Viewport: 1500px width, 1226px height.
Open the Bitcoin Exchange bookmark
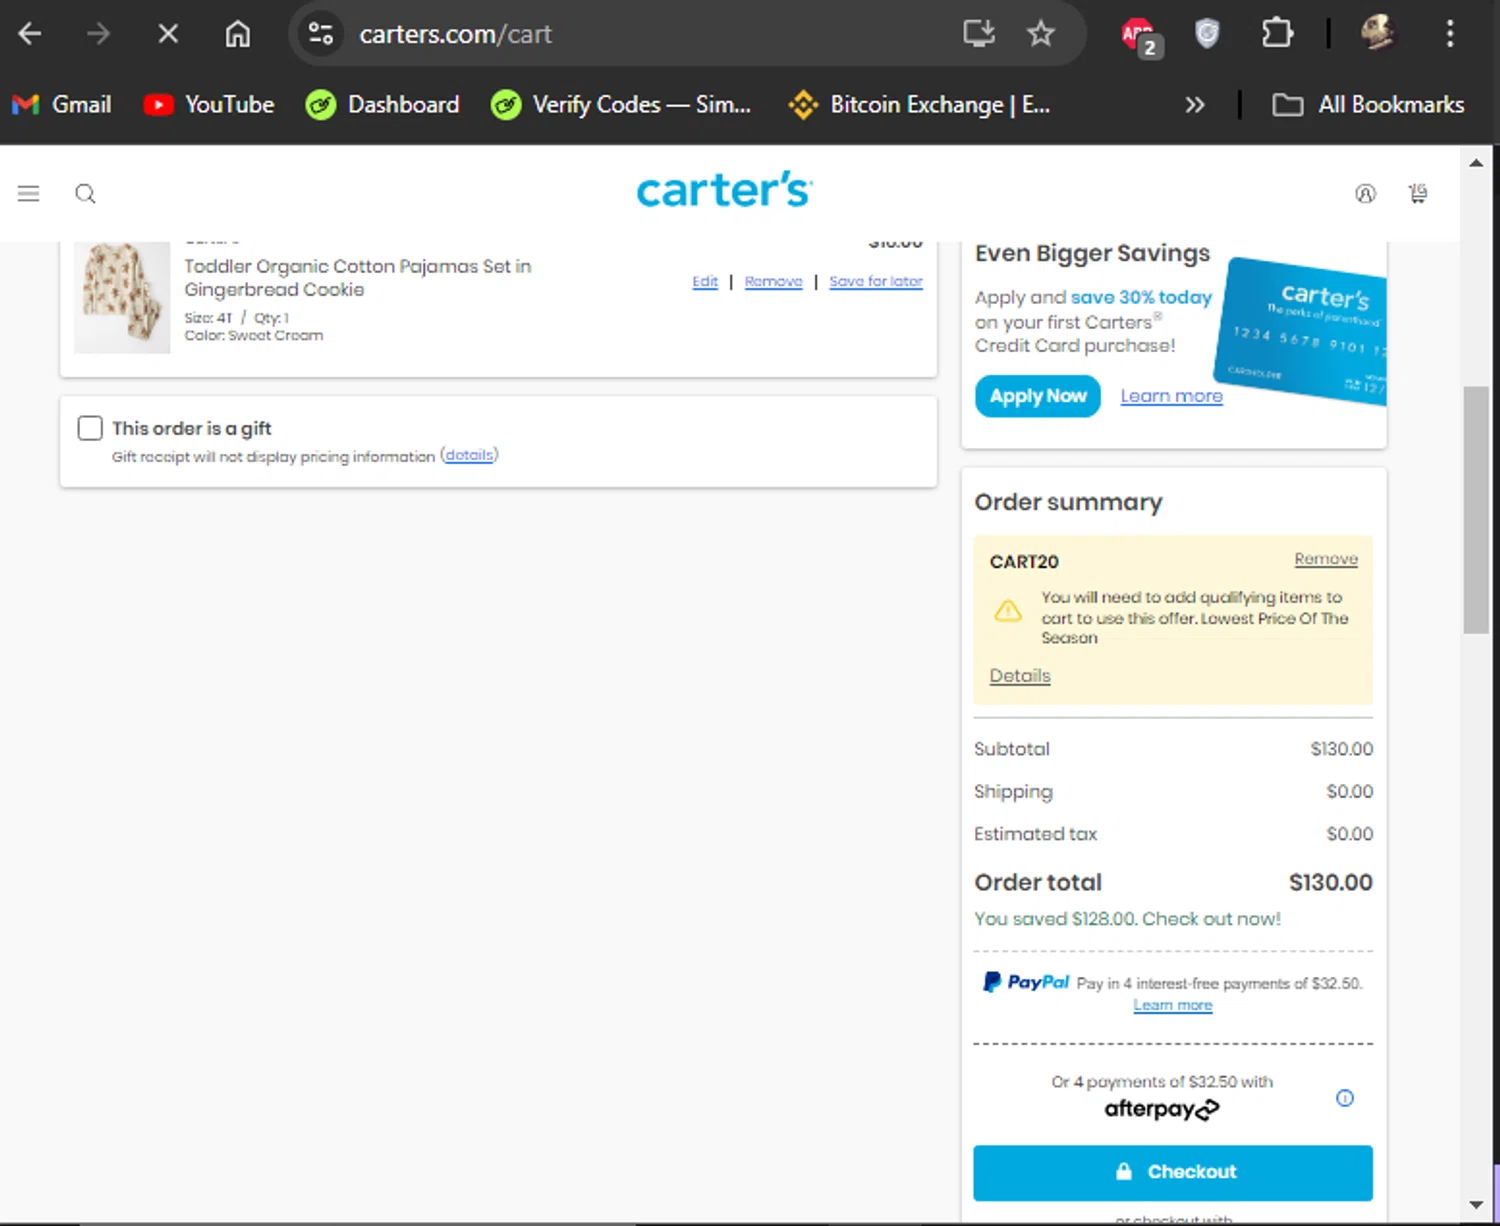[x=919, y=104]
